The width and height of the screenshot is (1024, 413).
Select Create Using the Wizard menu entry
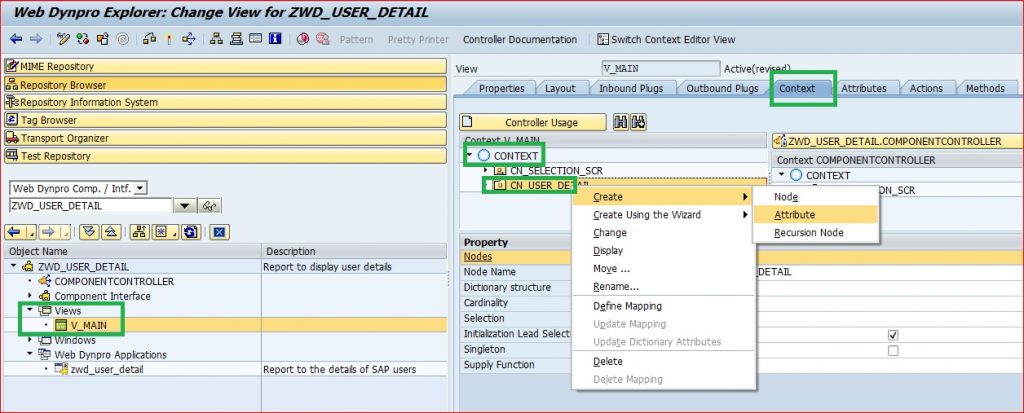point(663,214)
